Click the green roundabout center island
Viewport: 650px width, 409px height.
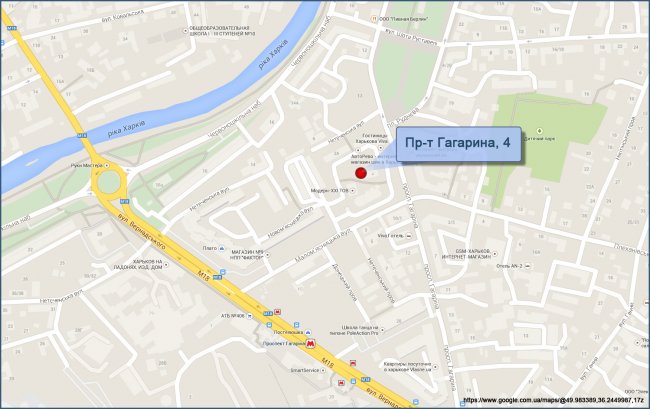tap(109, 182)
